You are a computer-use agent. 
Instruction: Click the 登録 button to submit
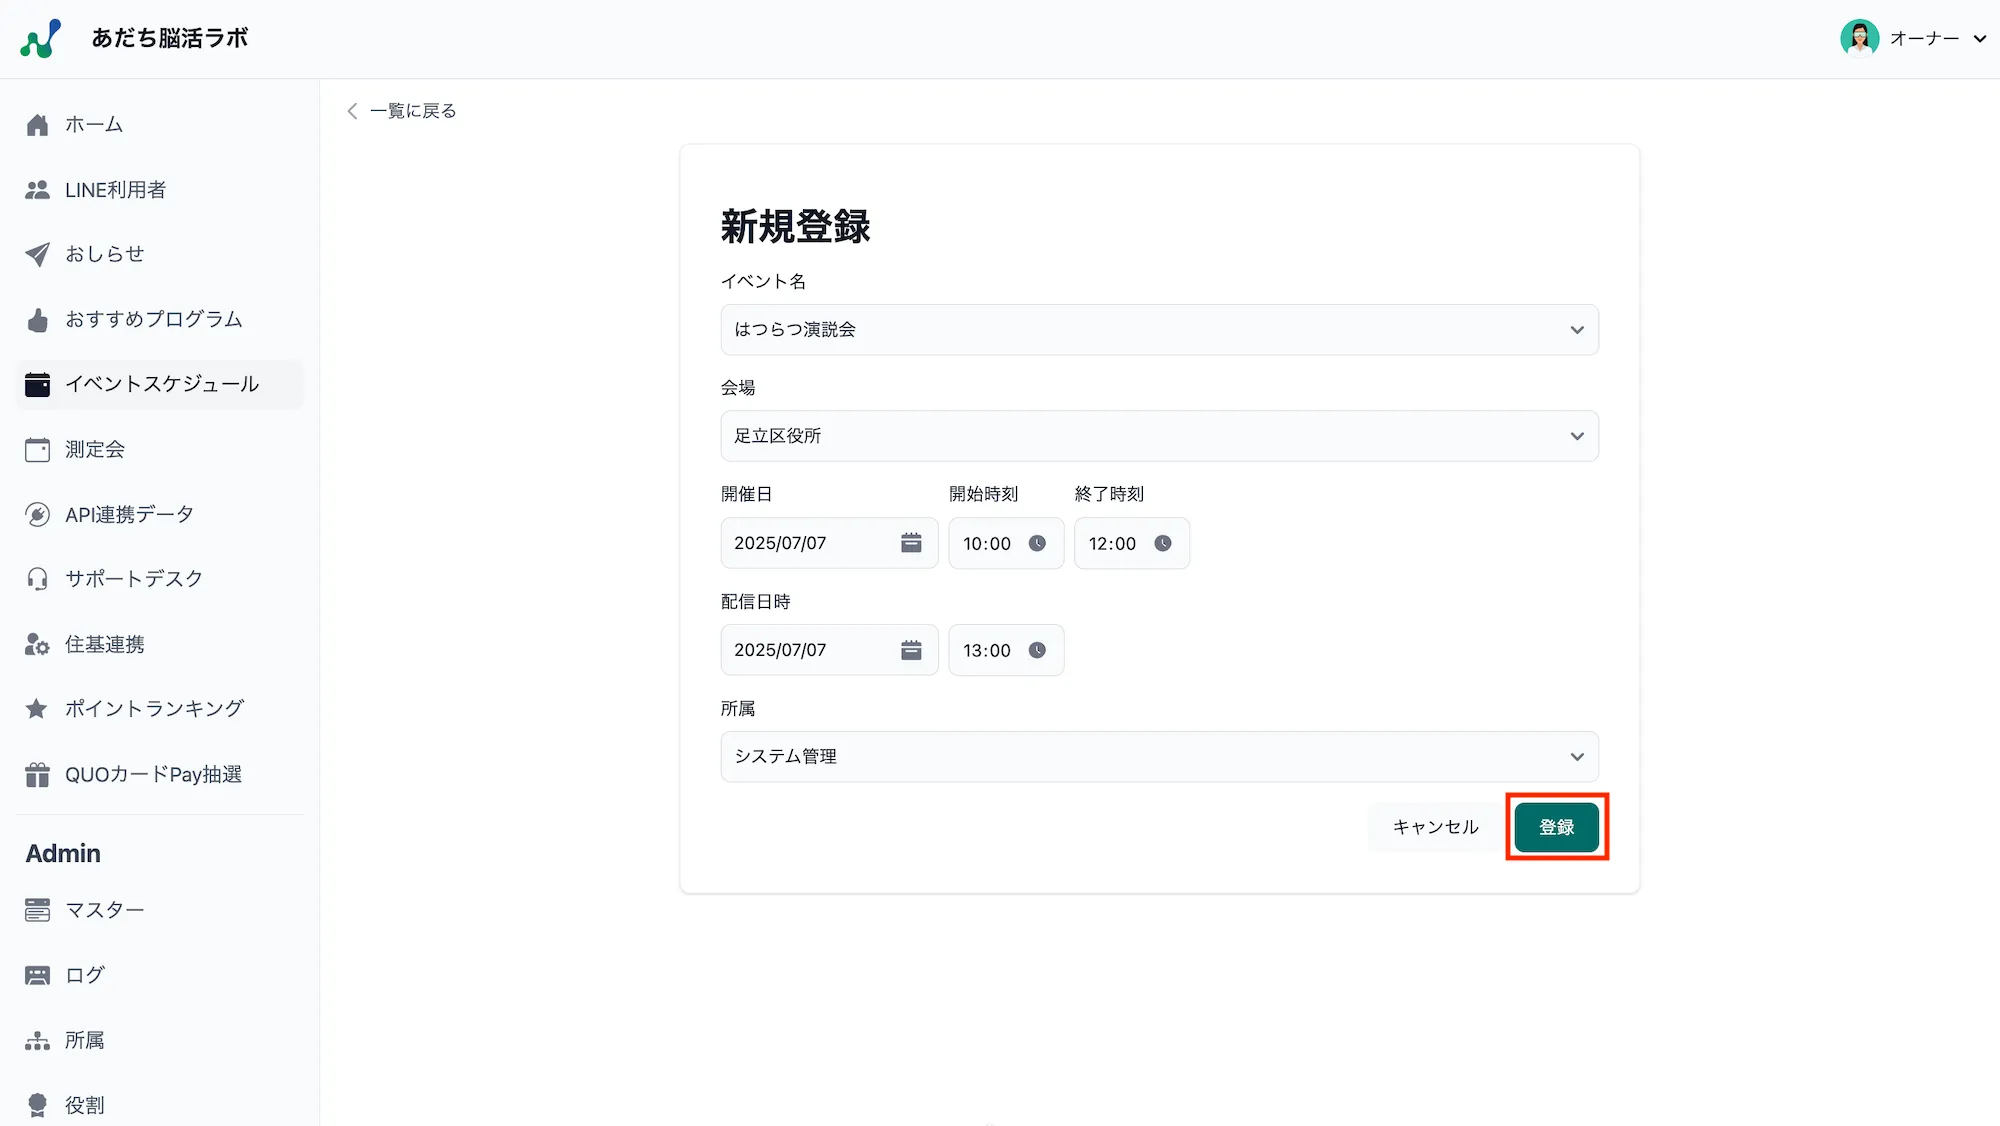pyautogui.click(x=1556, y=827)
